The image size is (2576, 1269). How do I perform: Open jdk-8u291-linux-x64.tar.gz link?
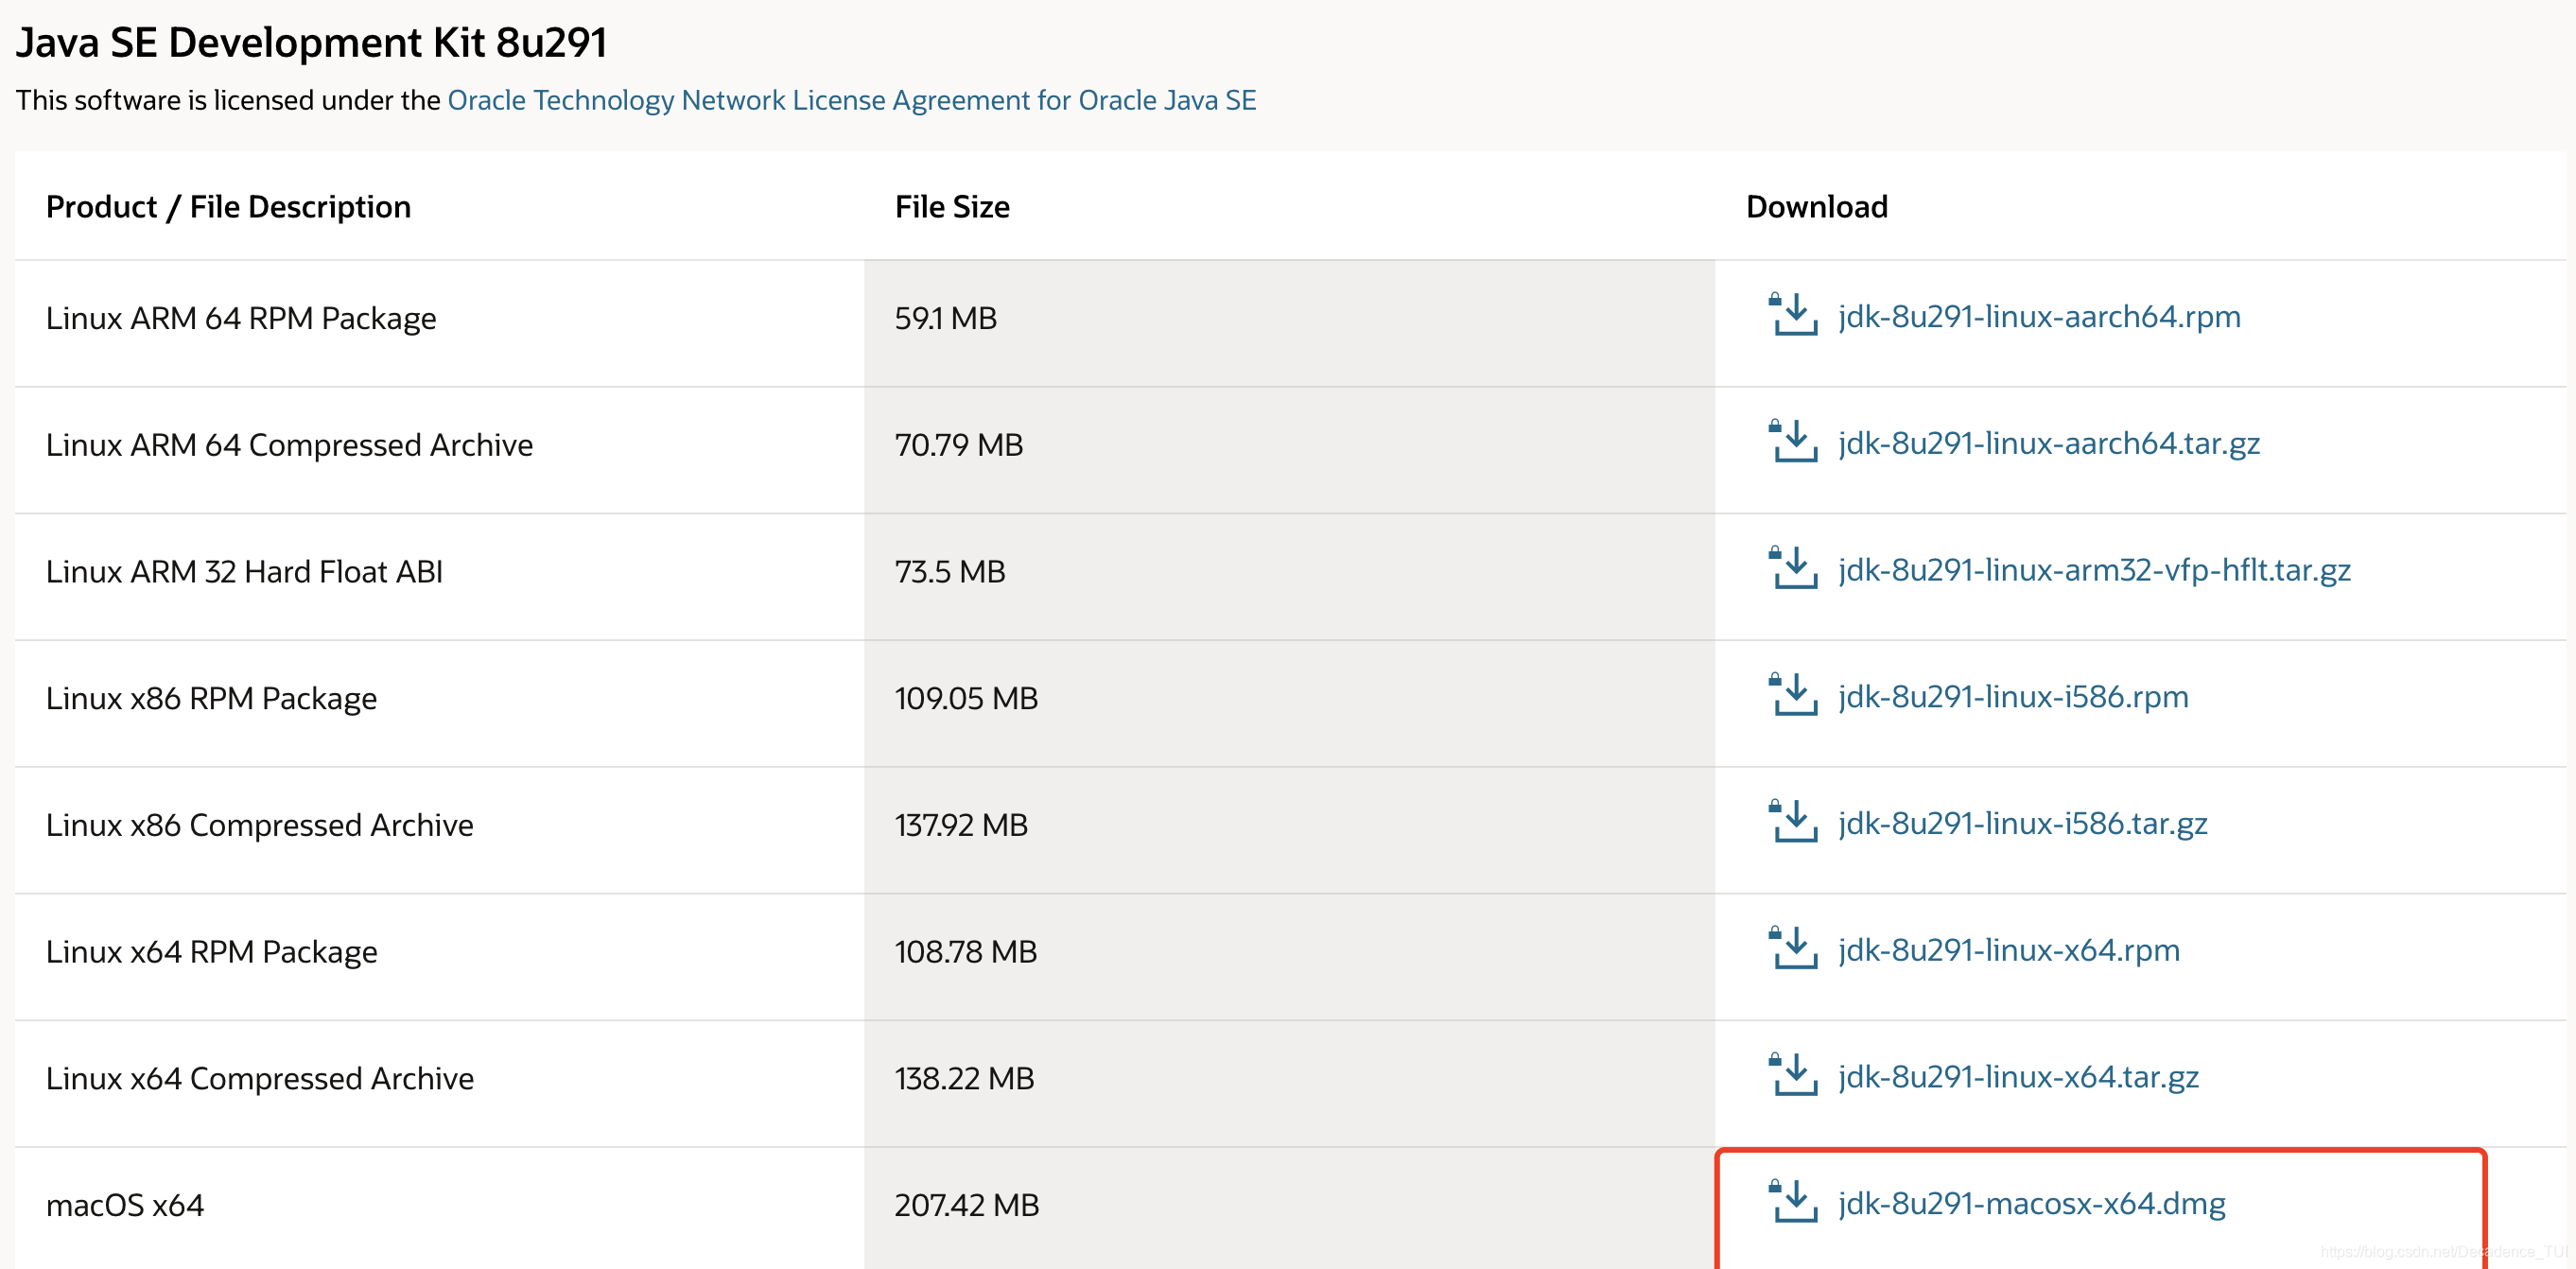(2018, 1077)
